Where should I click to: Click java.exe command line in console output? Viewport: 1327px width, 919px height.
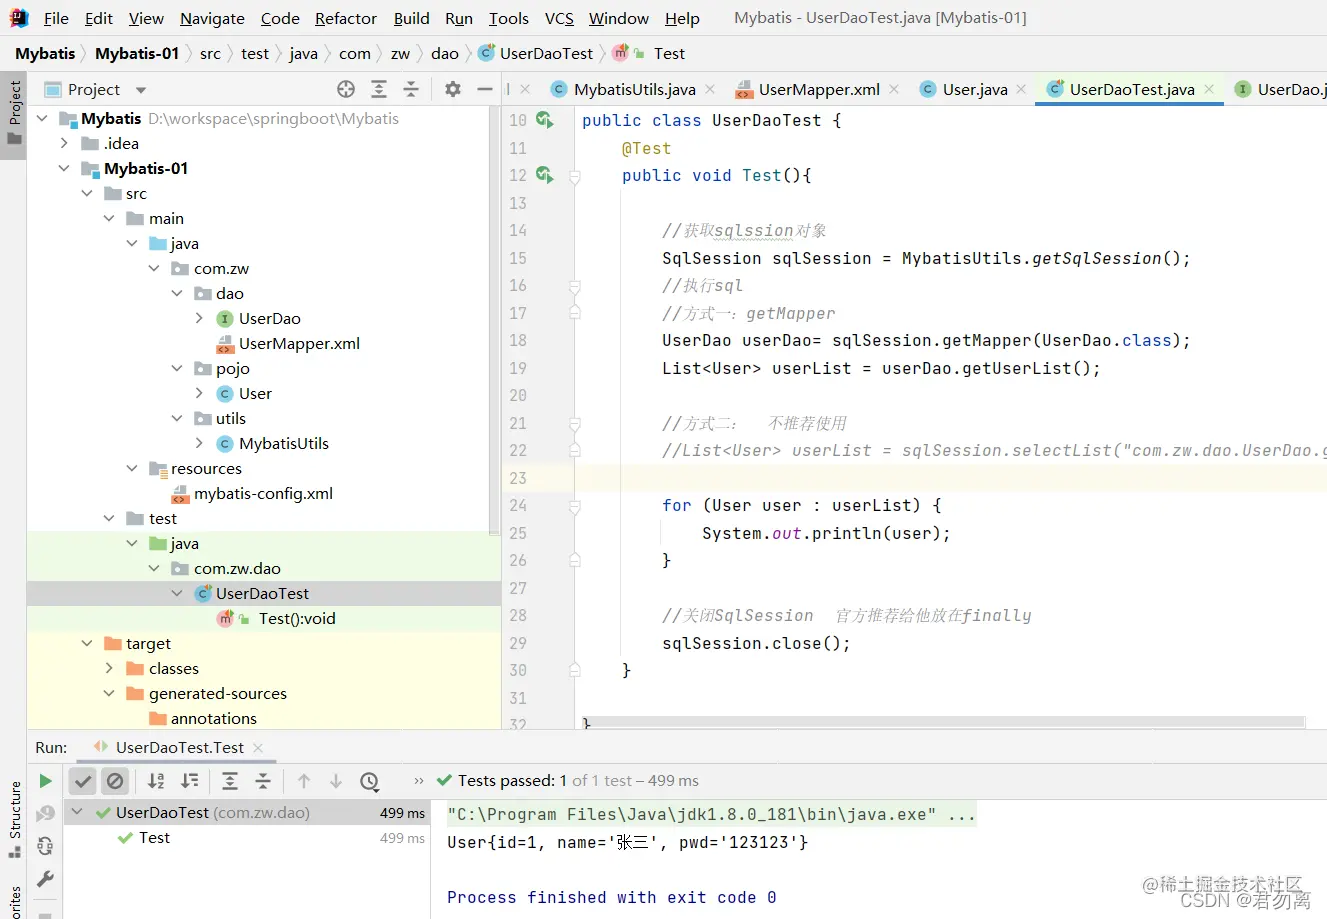click(711, 814)
